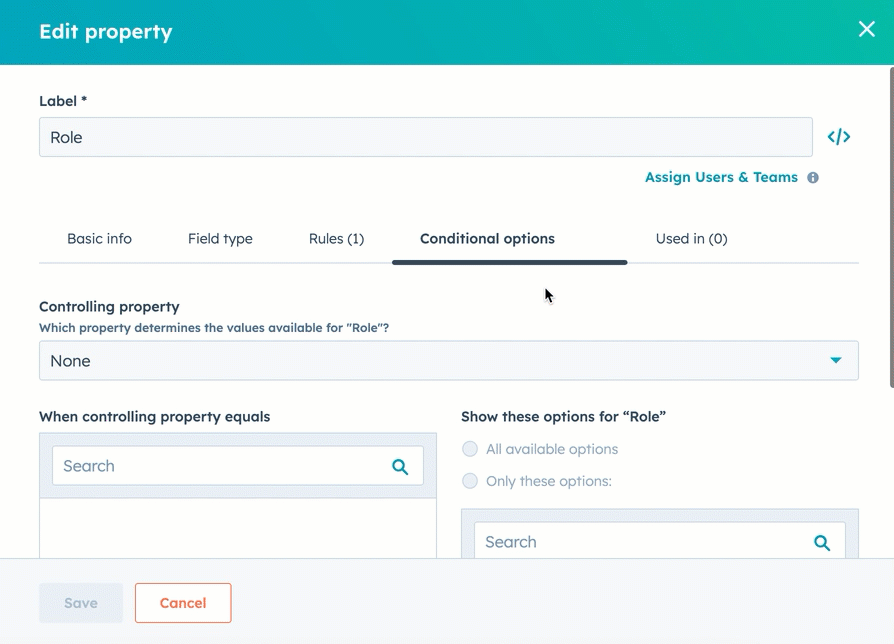Viewport: 894px width, 644px height.
Task: Select the Conditional options tab
Action: tap(487, 239)
